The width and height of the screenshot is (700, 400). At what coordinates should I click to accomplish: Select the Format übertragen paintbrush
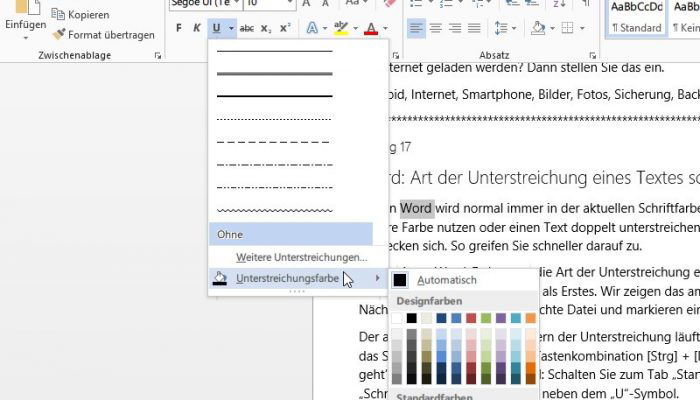tap(58, 34)
